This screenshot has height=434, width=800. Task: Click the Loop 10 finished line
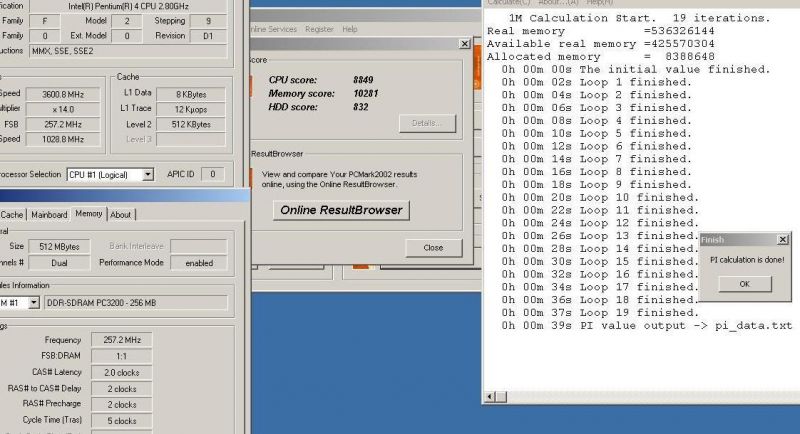600,197
